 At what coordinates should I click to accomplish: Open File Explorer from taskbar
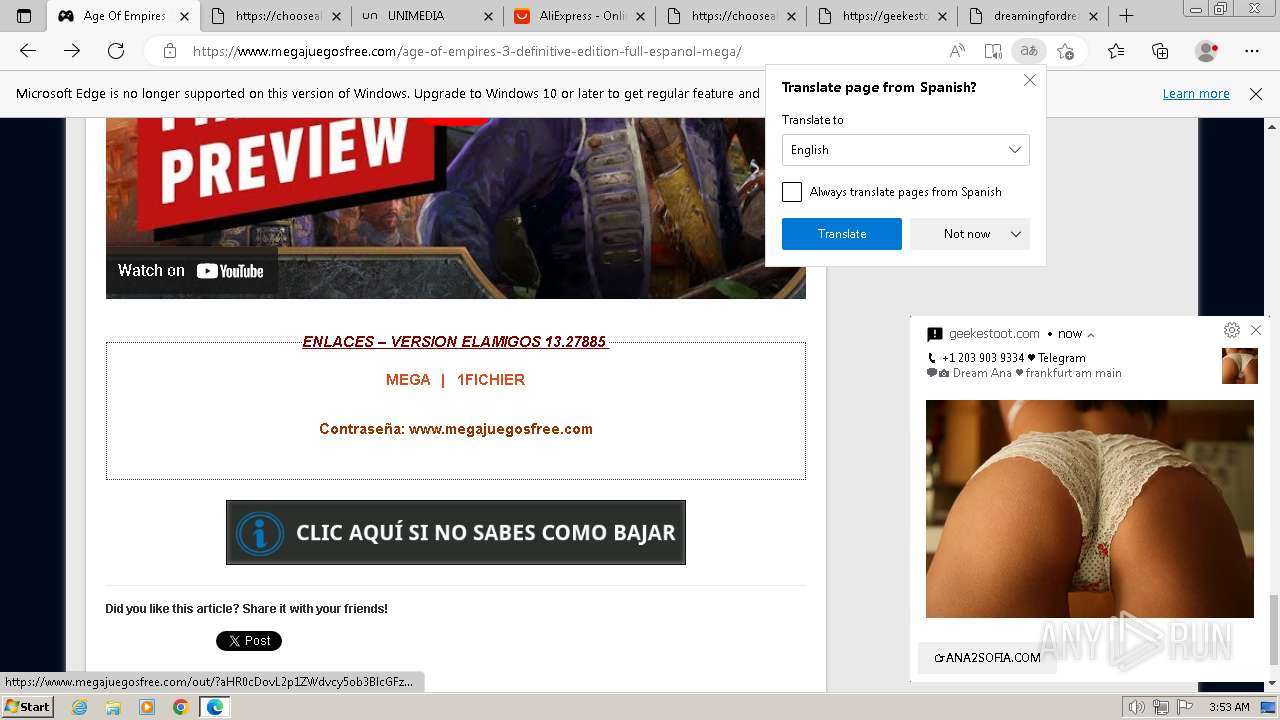[113, 707]
